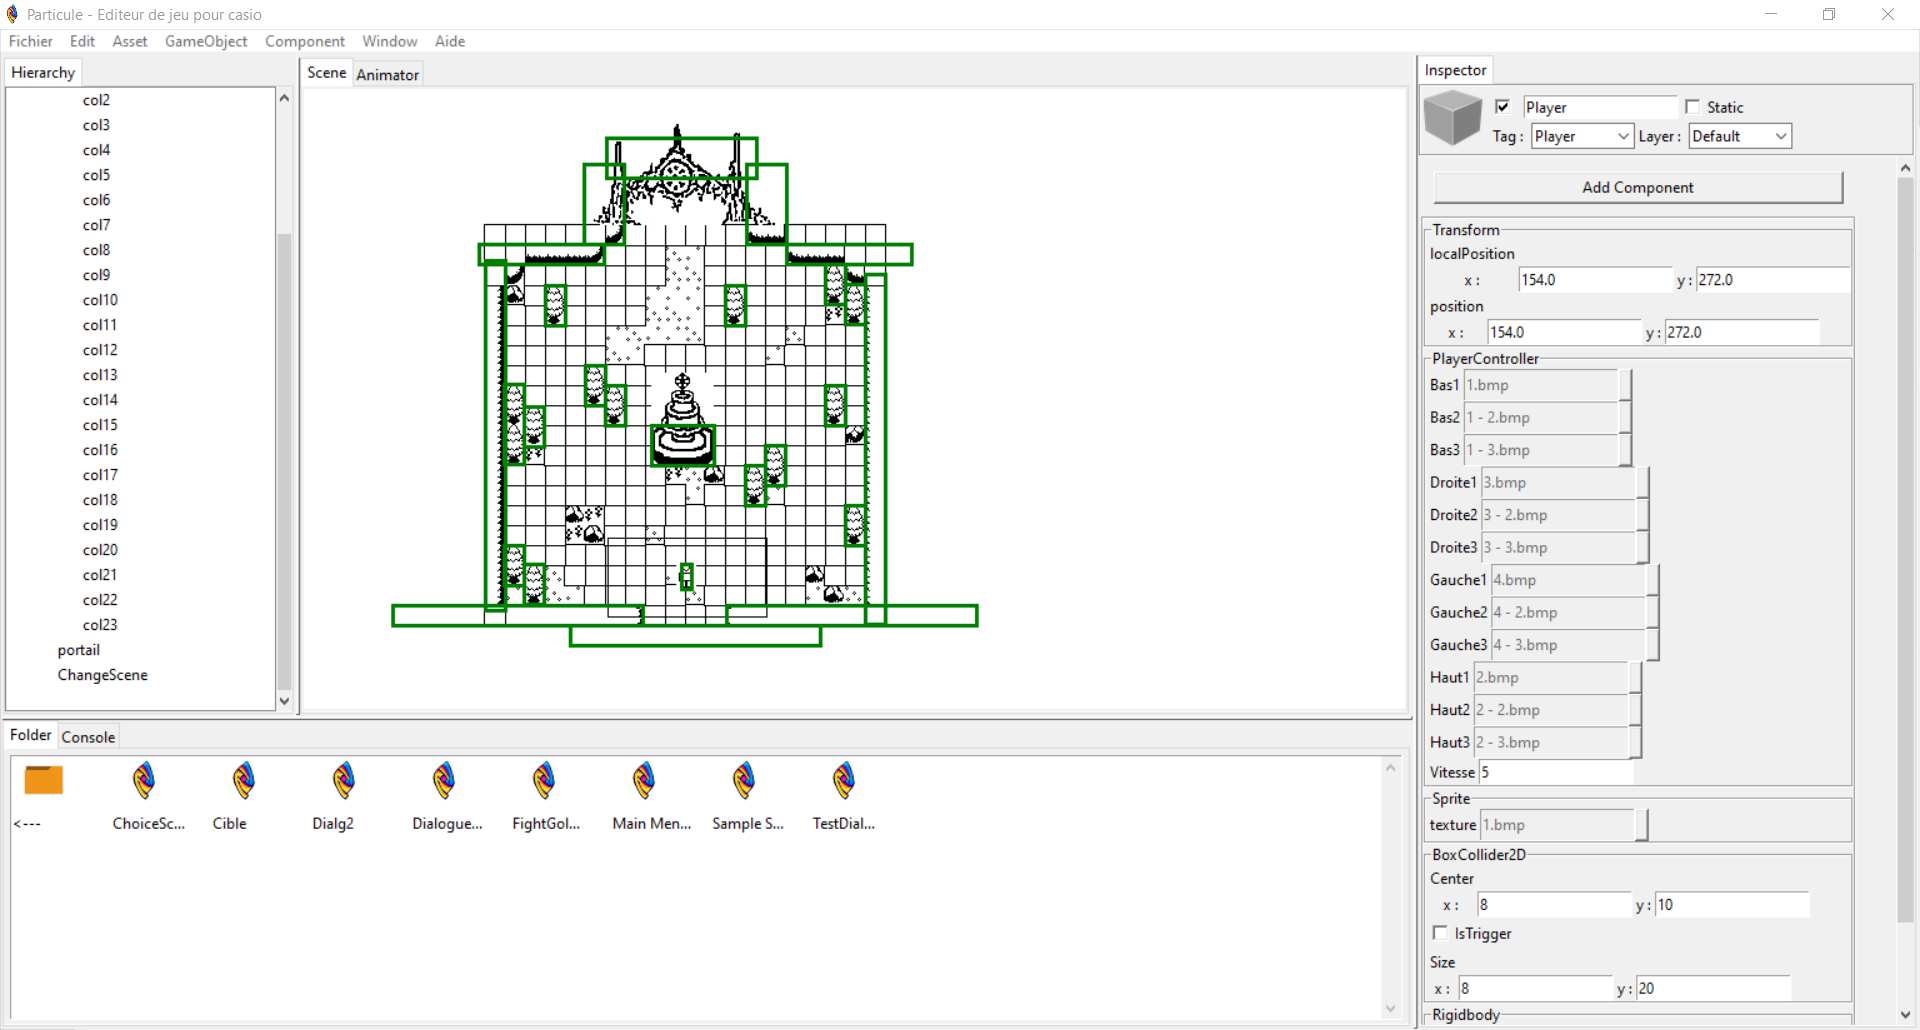The image size is (1920, 1030).
Task: Select col2 in the Hierarchy
Action: 96,100
